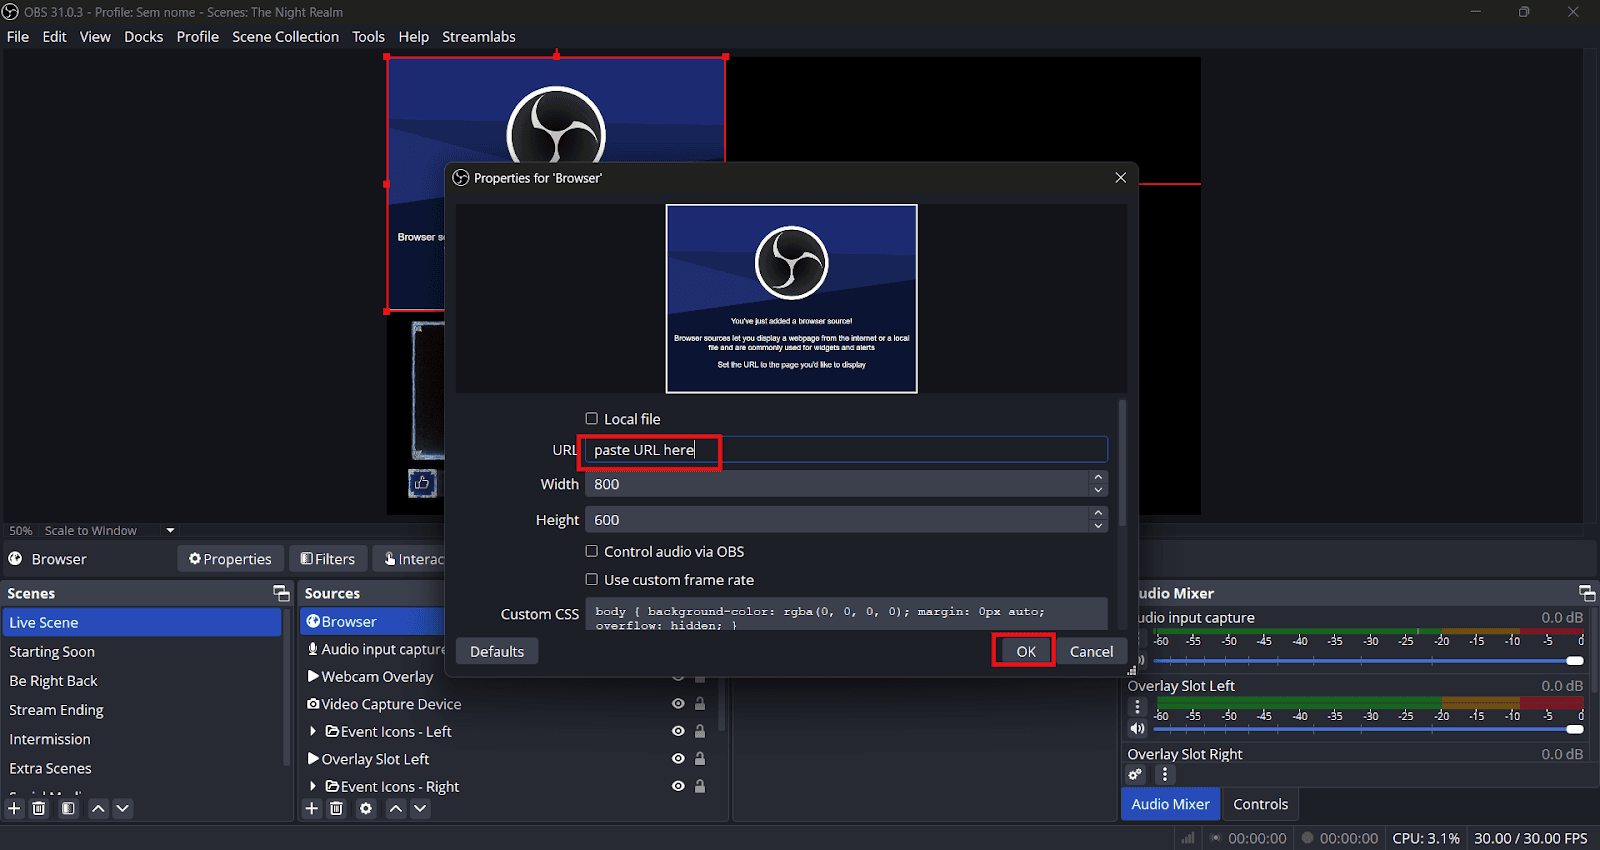1600x850 pixels.
Task: Increase the Width value with up arrow
Action: [x=1098, y=477]
